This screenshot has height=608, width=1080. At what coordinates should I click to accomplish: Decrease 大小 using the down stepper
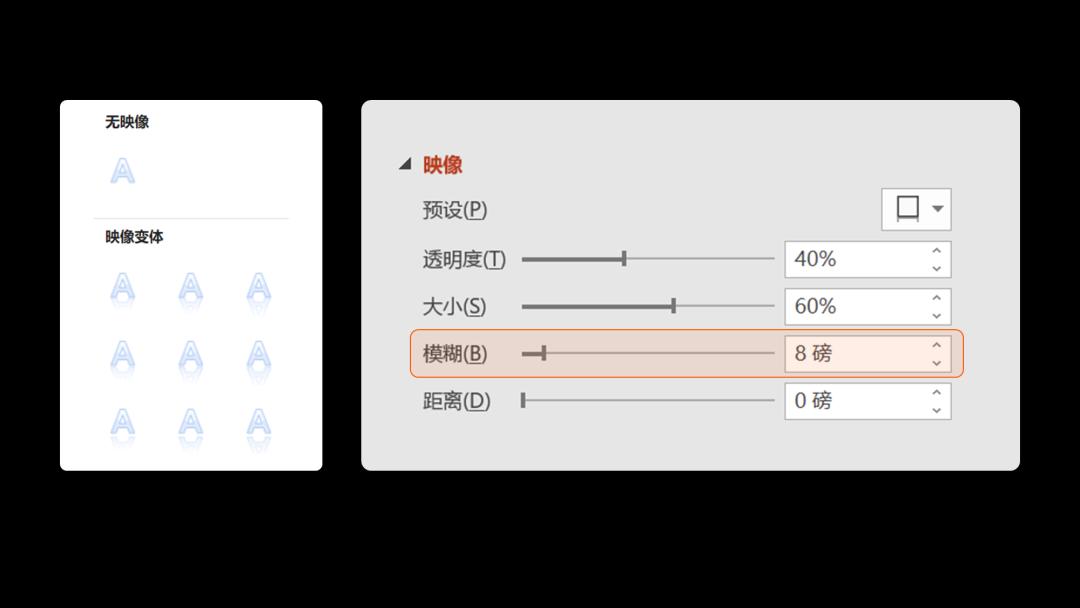pos(935,314)
